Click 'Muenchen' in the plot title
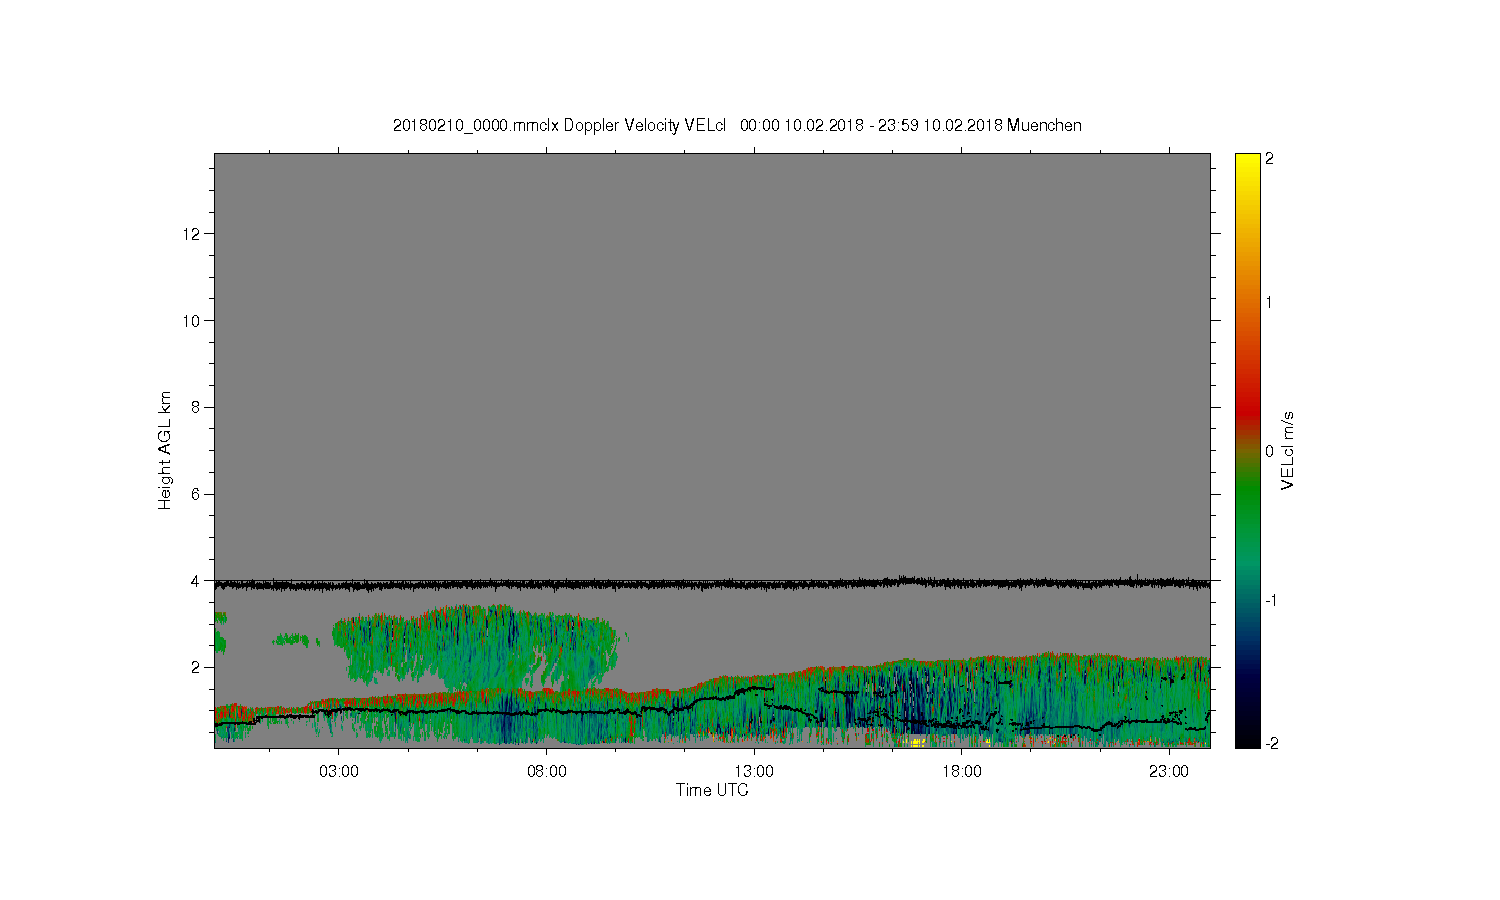The height and width of the screenshot is (900, 1500). pos(1044,125)
